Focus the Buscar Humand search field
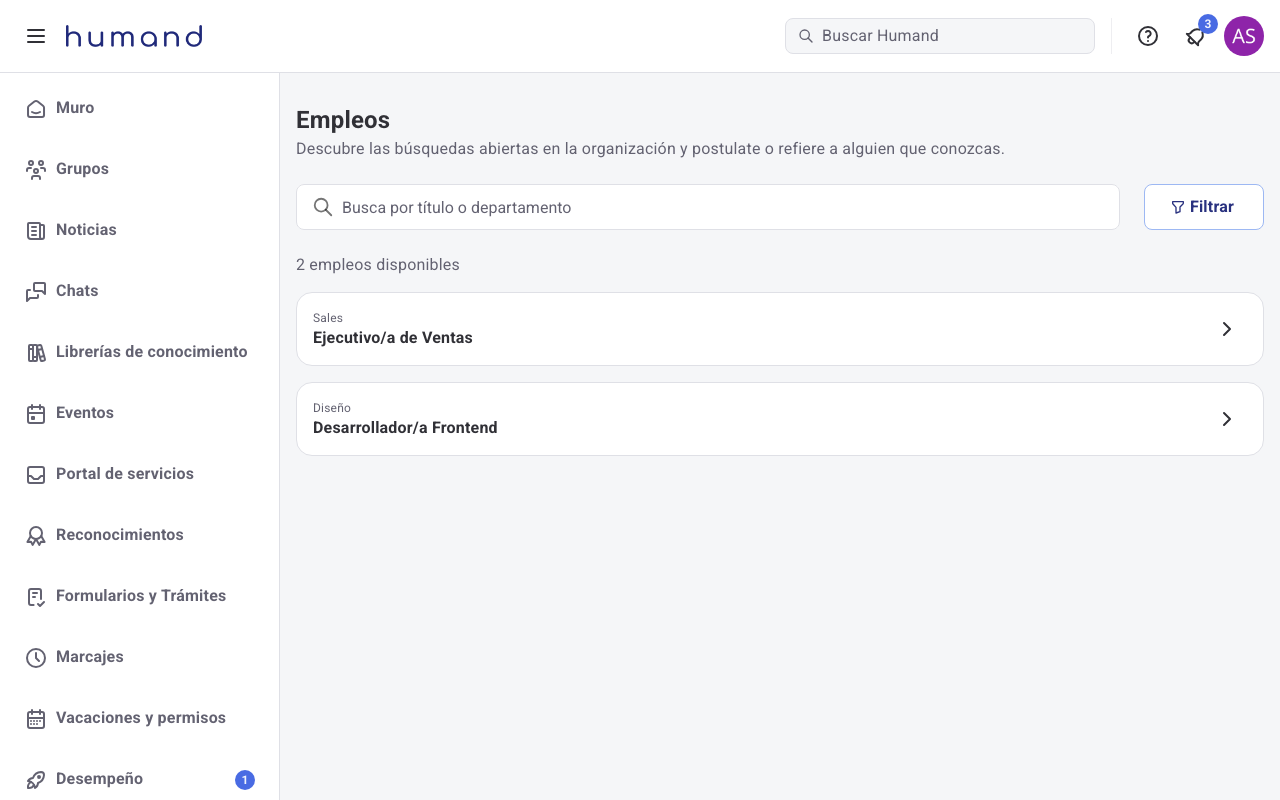The width and height of the screenshot is (1280, 800). [x=940, y=36]
